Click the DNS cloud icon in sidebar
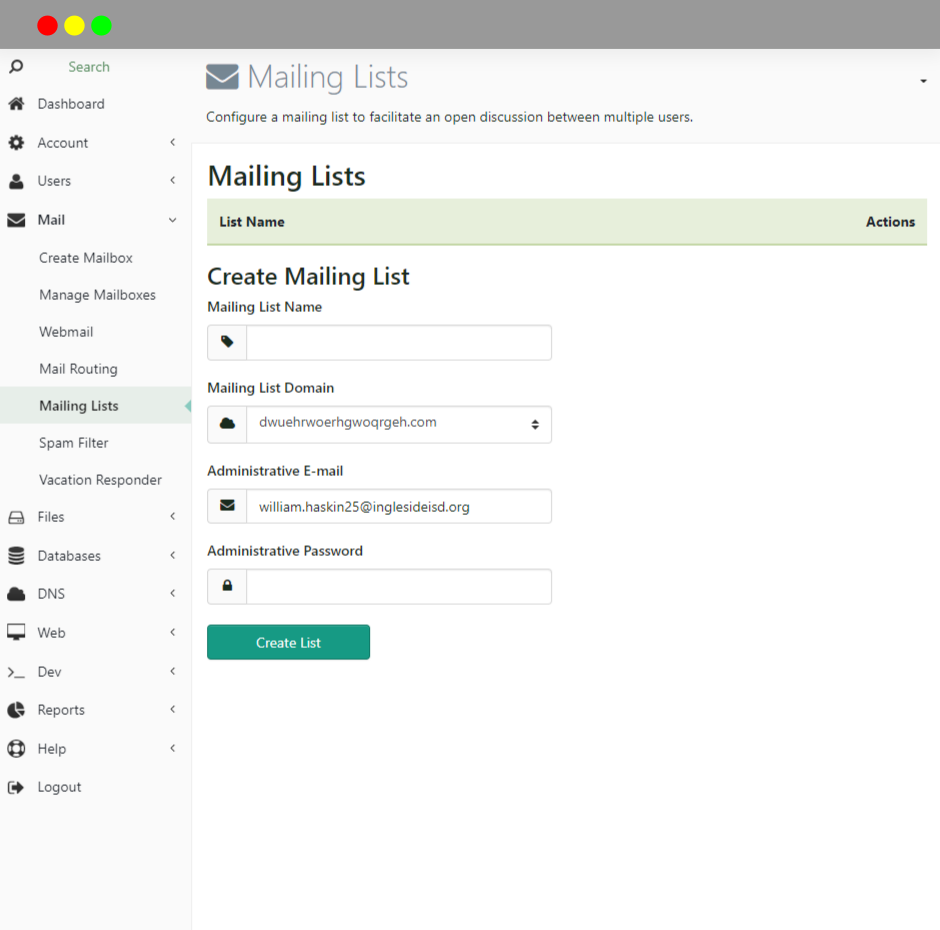 (16, 594)
